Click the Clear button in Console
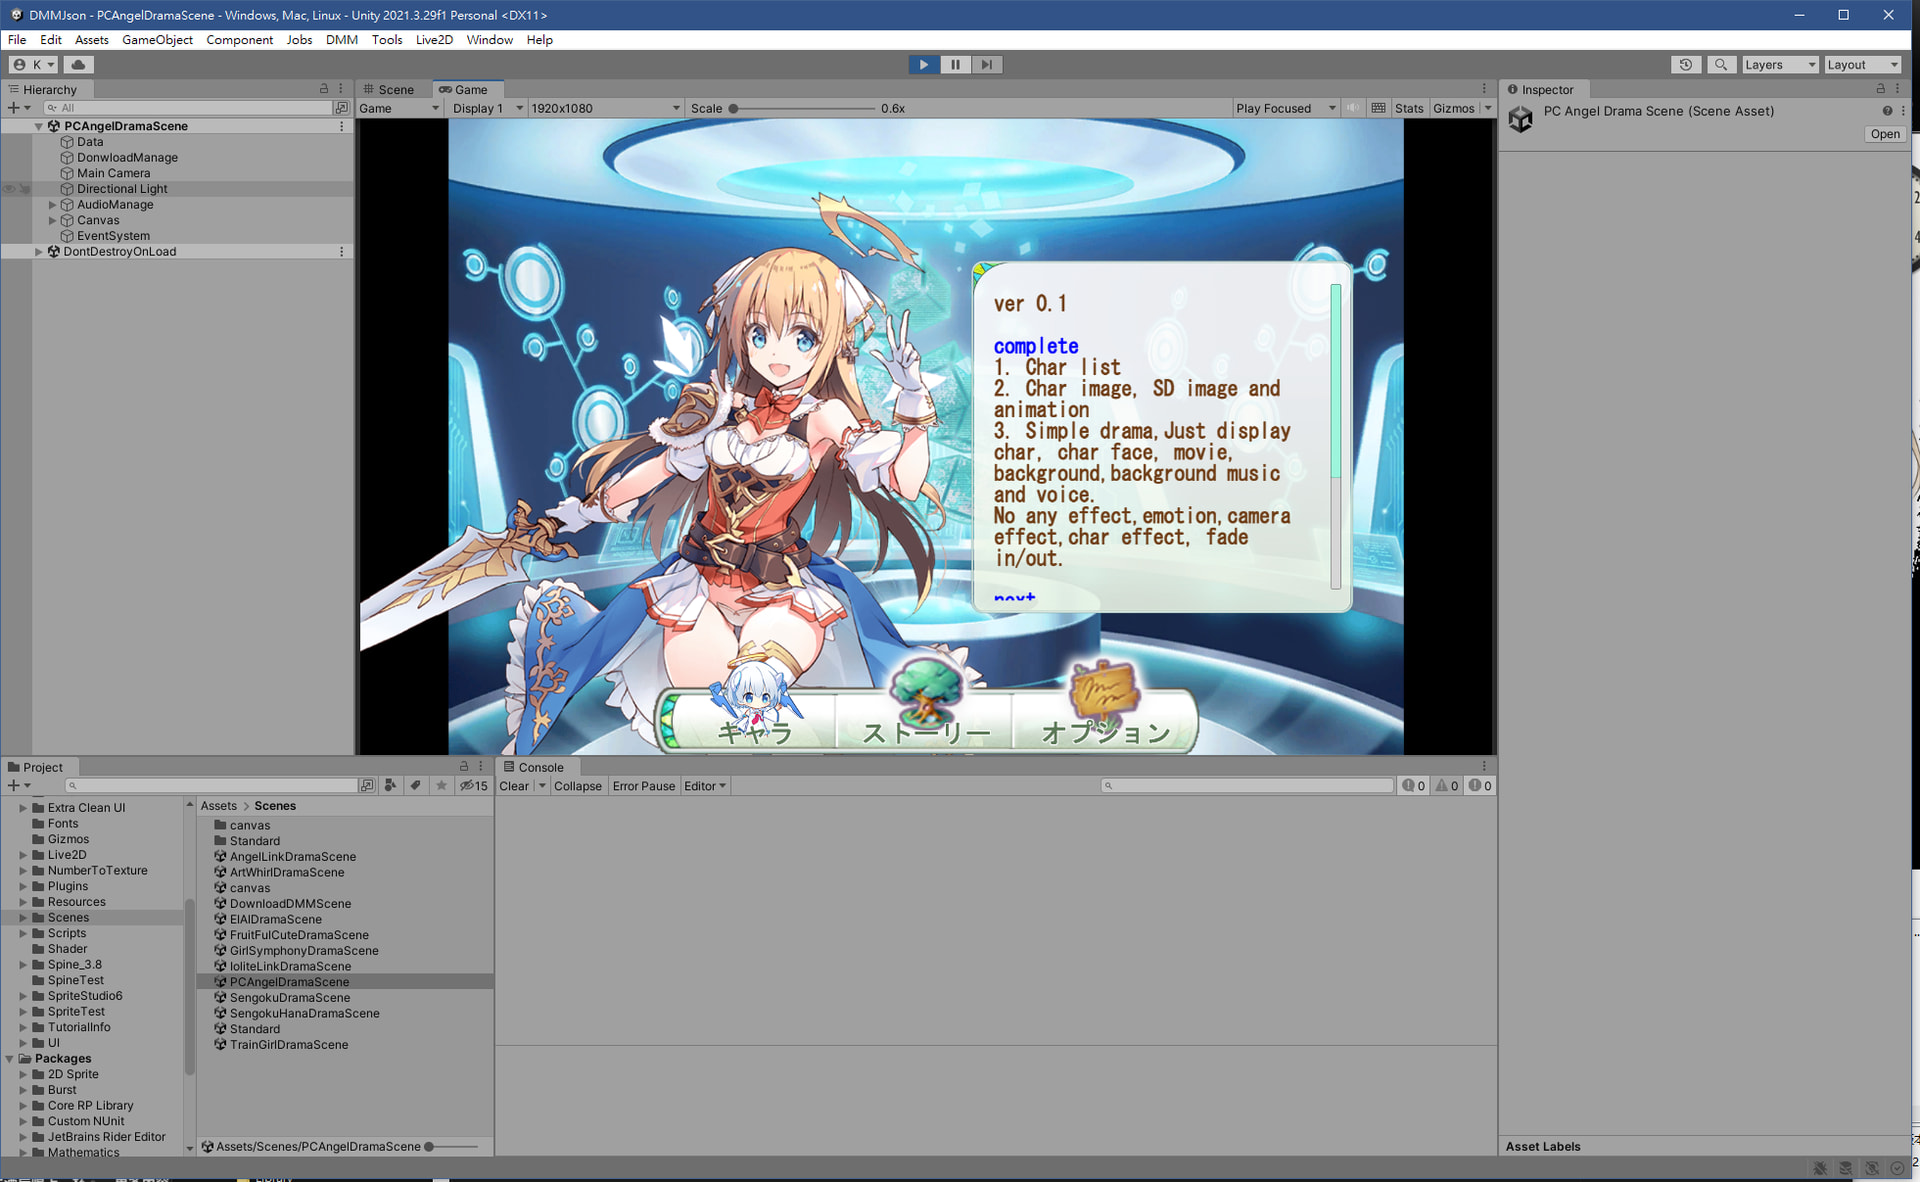Image resolution: width=1920 pixels, height=1182 pixels. (x=514, y=786)
